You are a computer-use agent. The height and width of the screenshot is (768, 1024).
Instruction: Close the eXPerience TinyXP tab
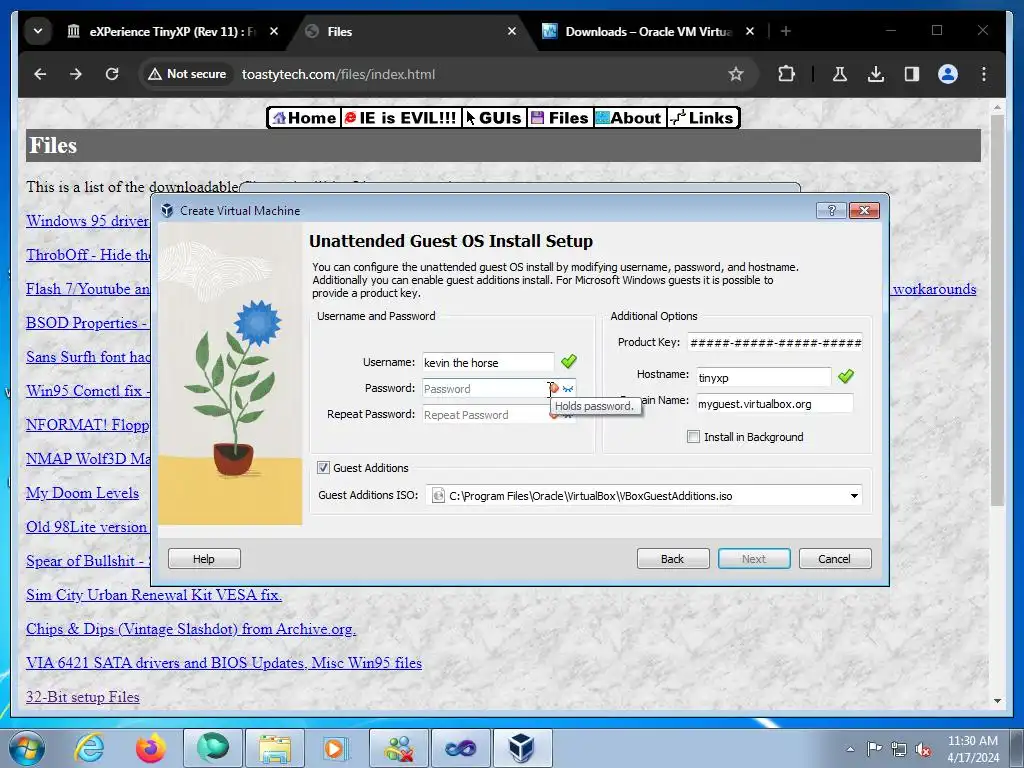tap(274, 31)
